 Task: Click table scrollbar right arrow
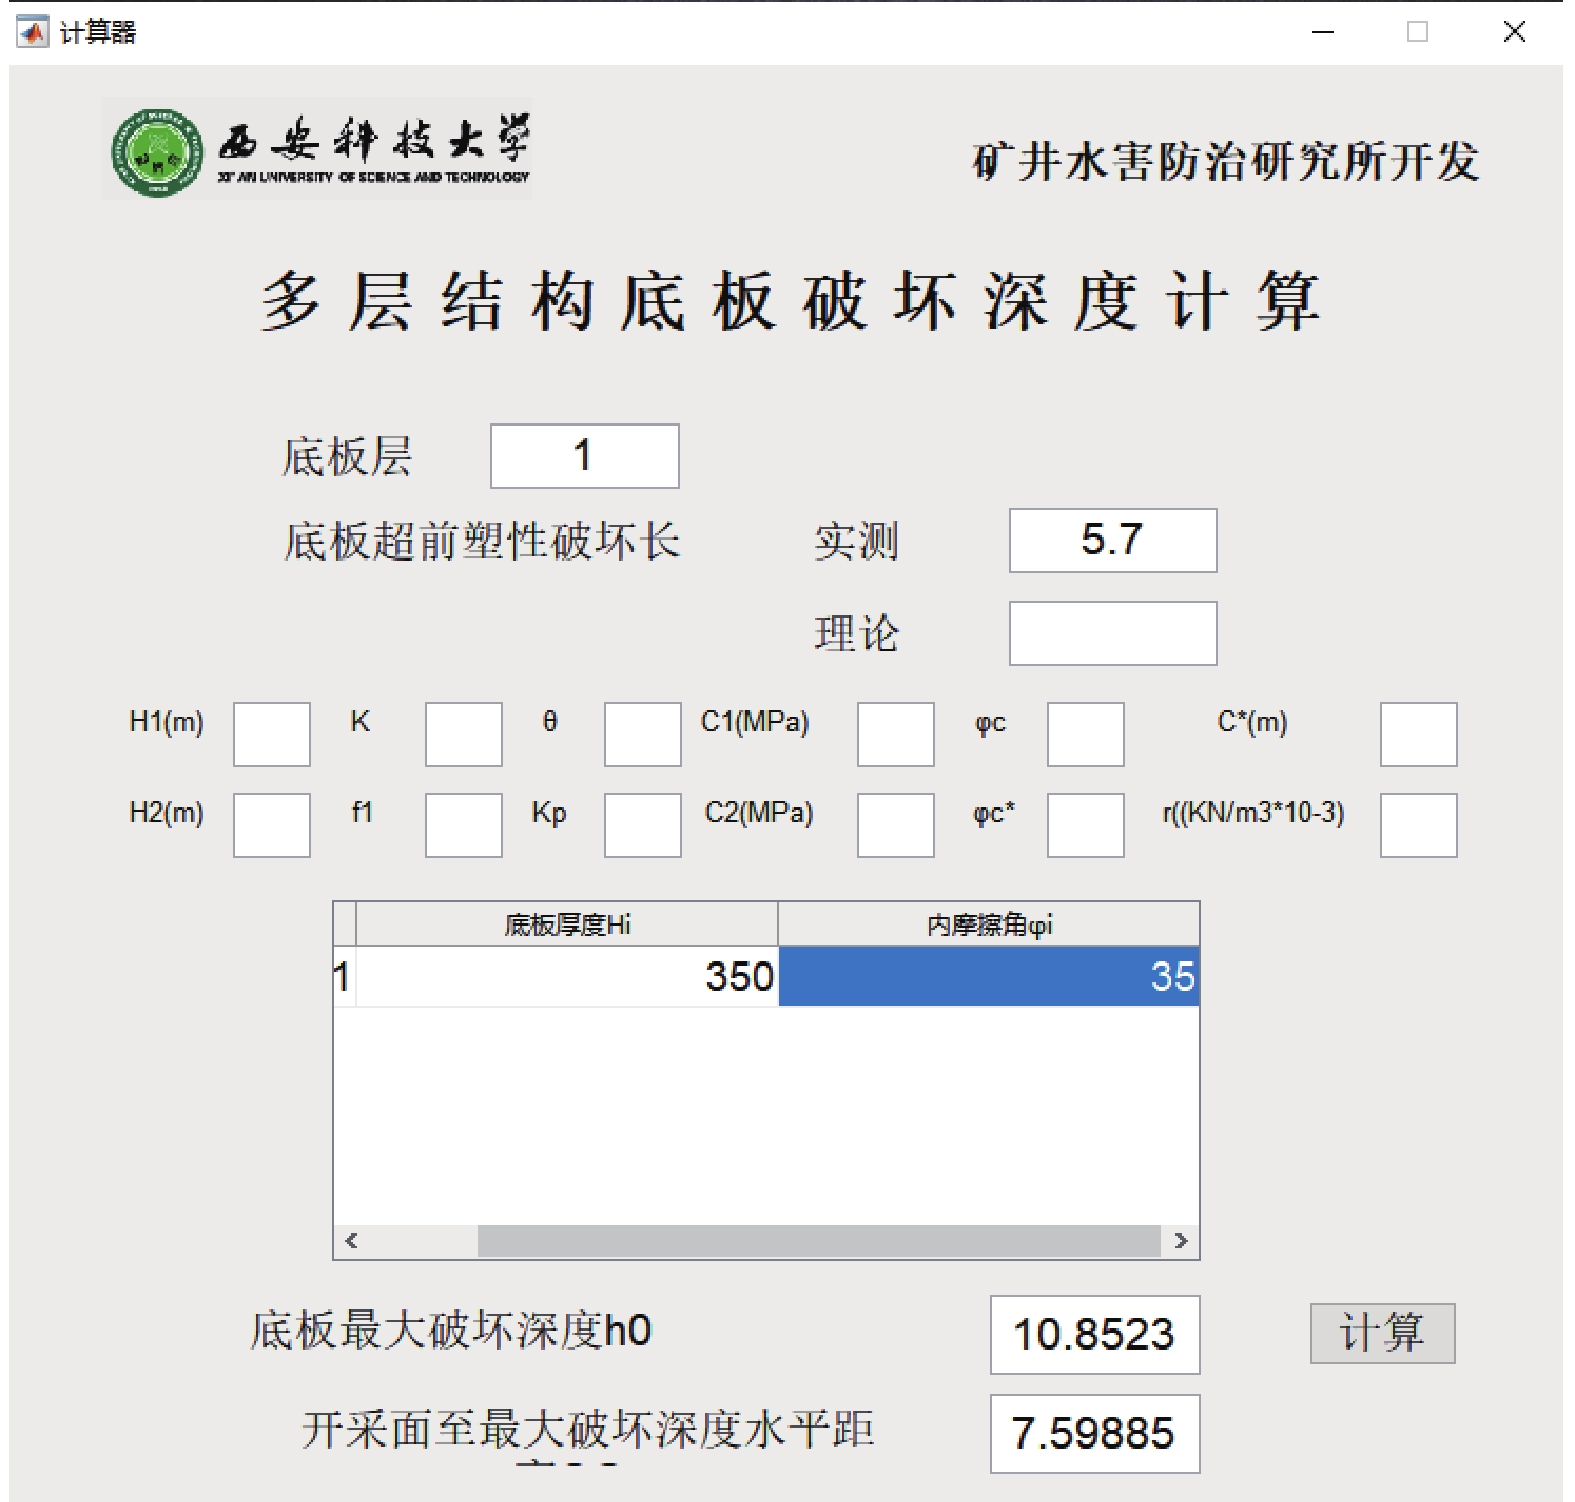pos(1181,1241)
